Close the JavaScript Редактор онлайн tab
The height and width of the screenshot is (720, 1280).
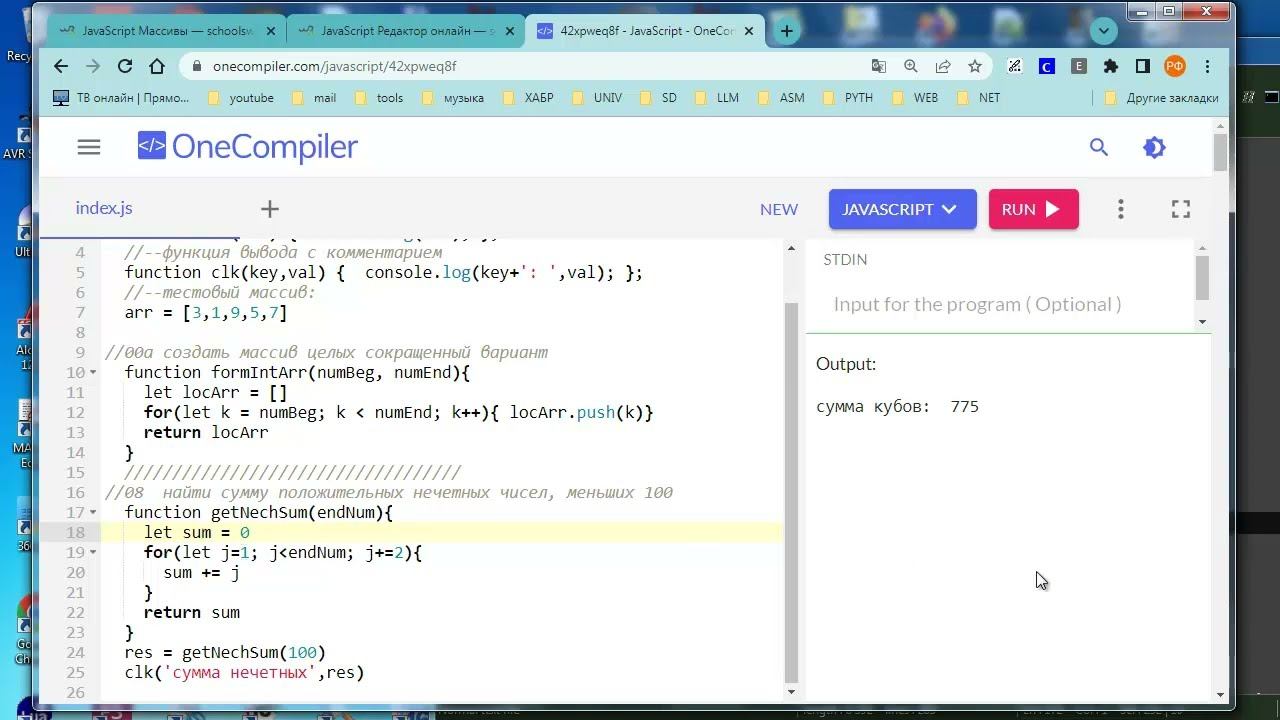[509, 31]
